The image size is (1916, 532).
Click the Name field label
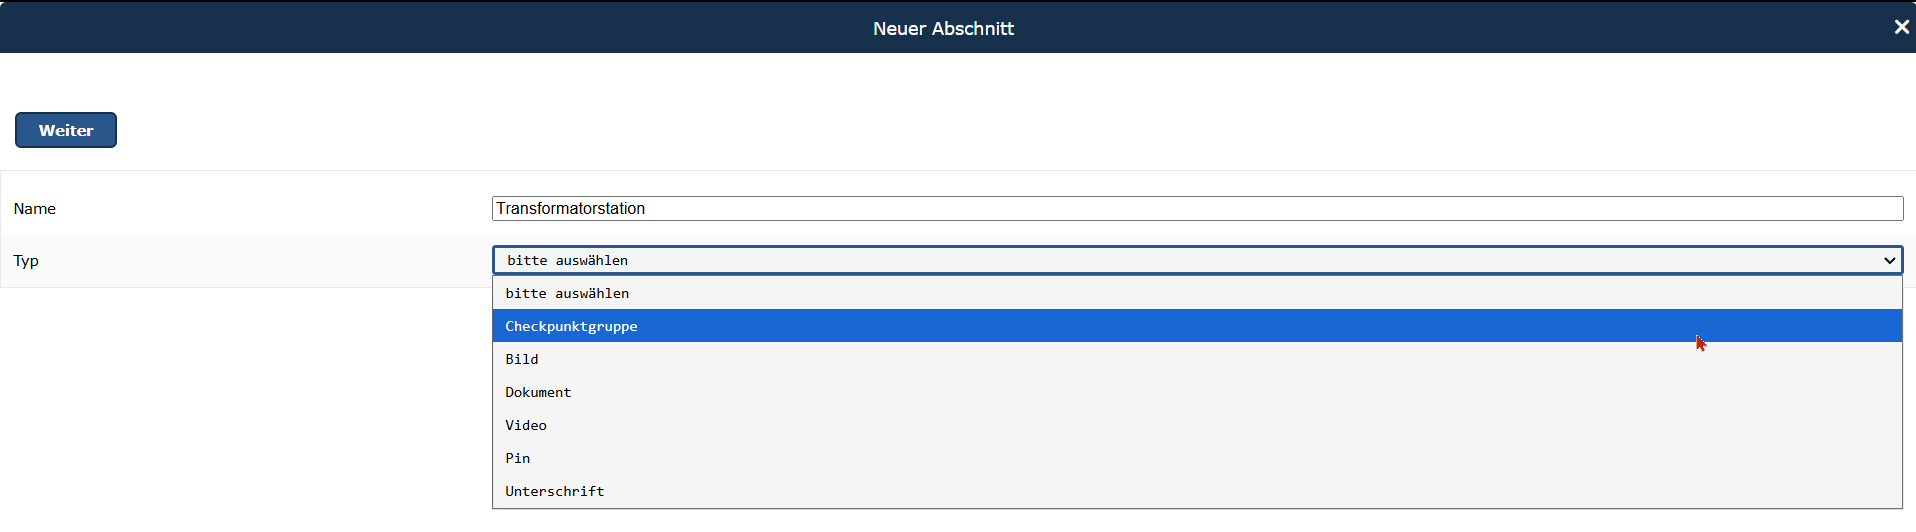pyautogui.click(x=35, y=208)
